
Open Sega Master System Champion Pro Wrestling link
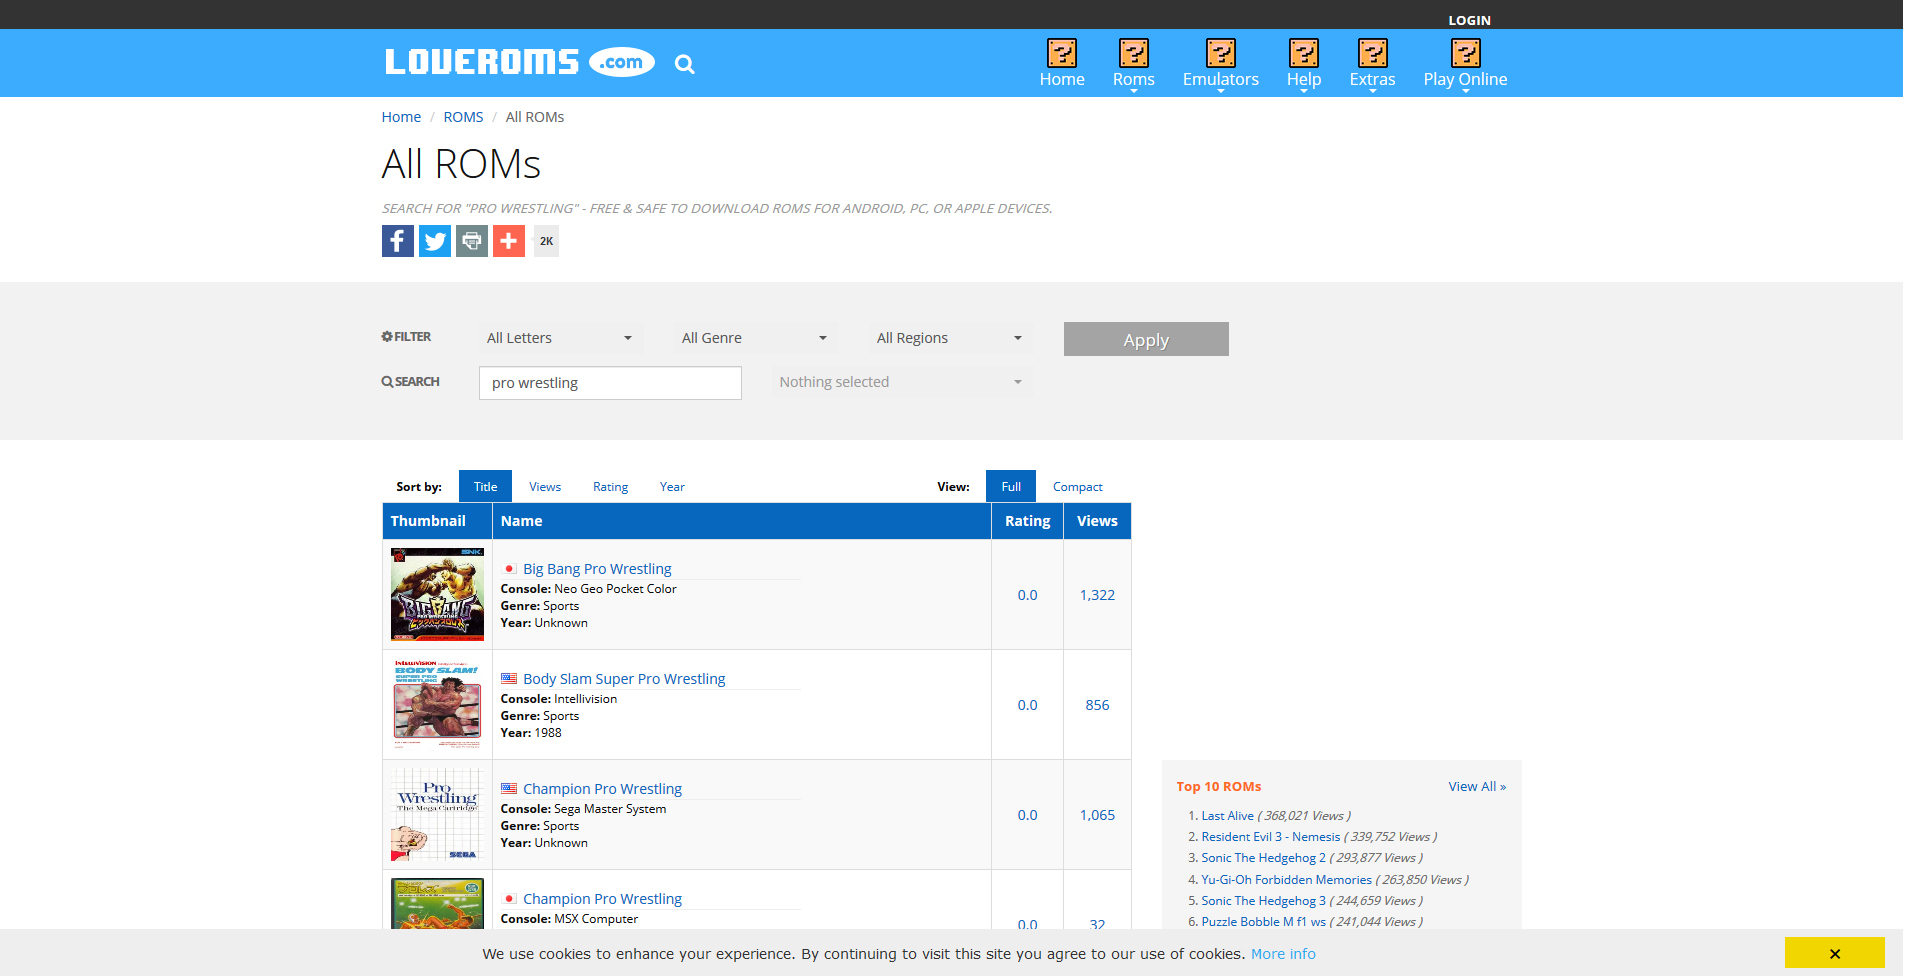click(602, 789)
